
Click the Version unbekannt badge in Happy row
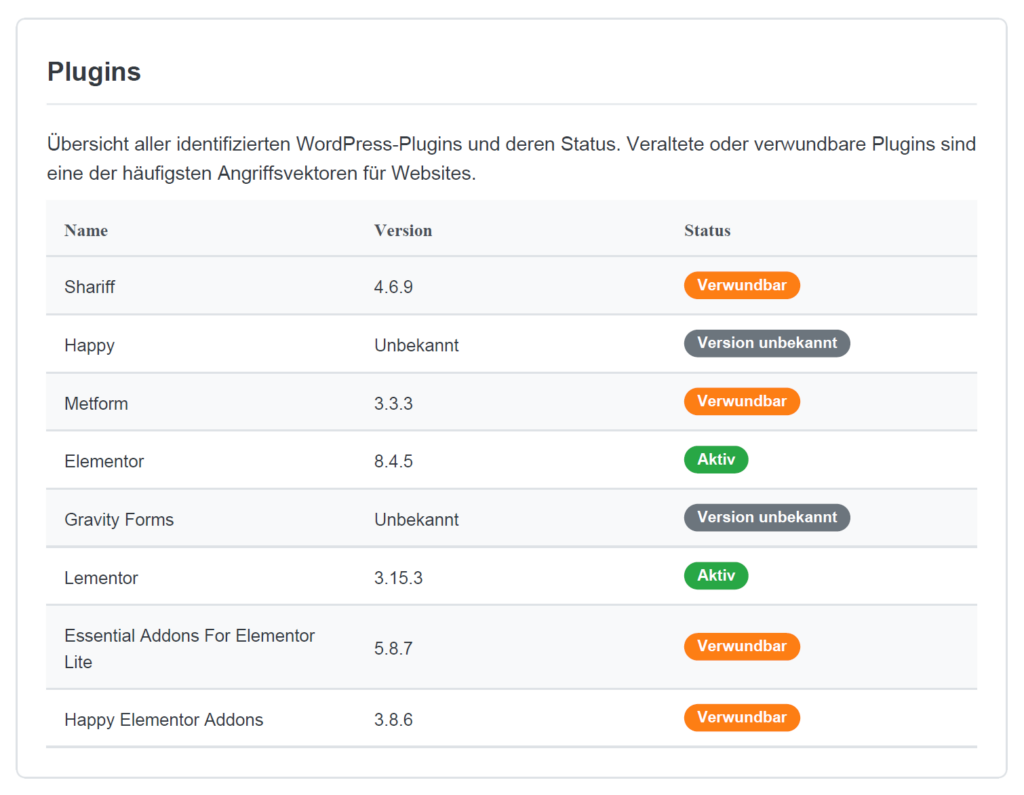point(766,344)
